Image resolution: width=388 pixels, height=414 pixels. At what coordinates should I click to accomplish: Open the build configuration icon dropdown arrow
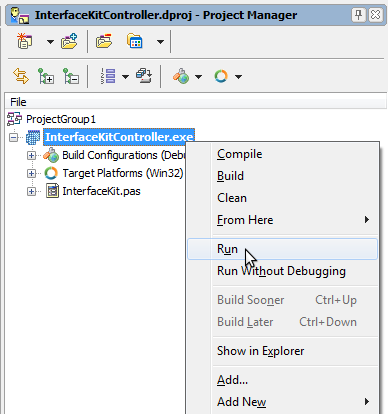[198, 77]
